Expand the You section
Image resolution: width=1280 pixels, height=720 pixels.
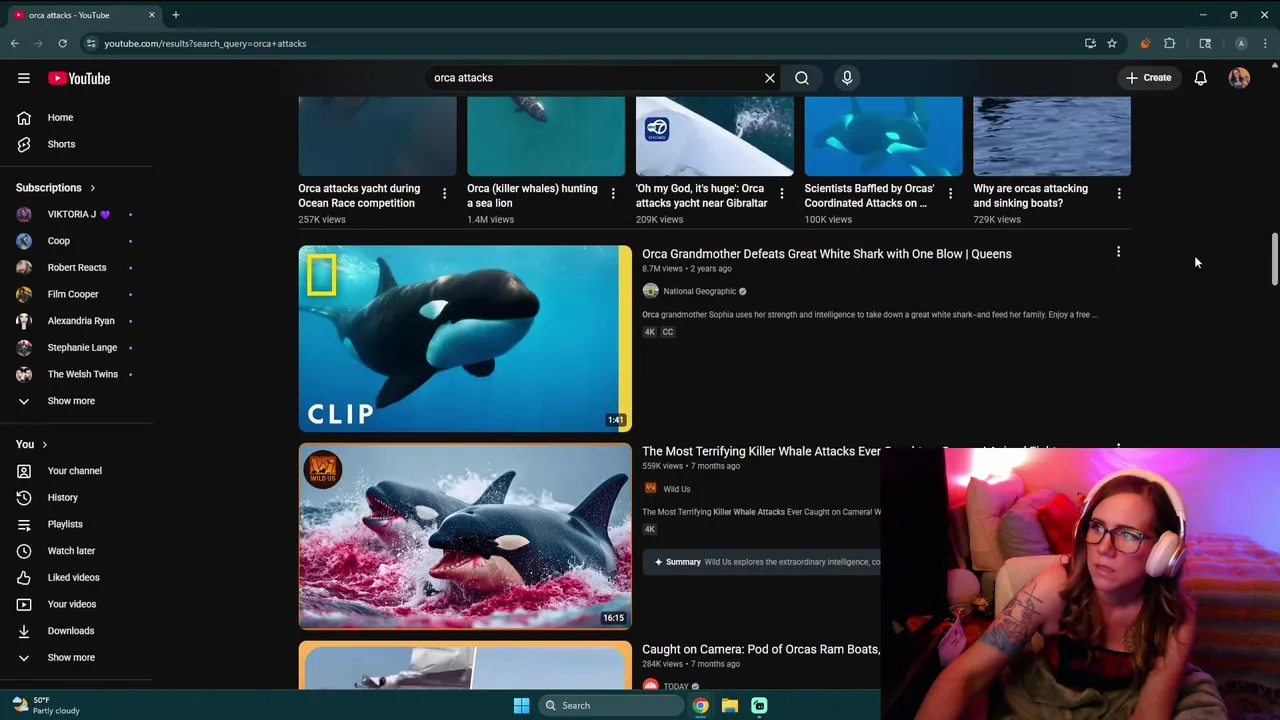point(32,444)
